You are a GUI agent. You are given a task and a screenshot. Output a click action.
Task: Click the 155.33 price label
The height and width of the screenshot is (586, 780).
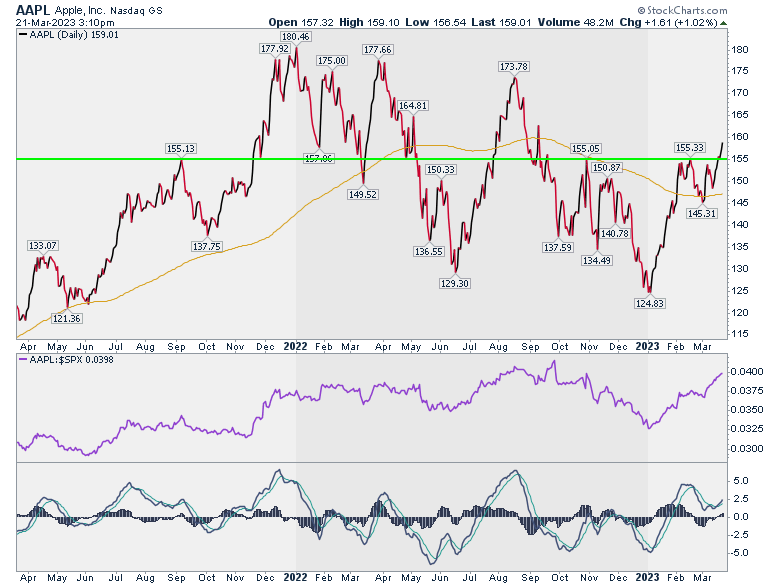(x=689, y=147)
